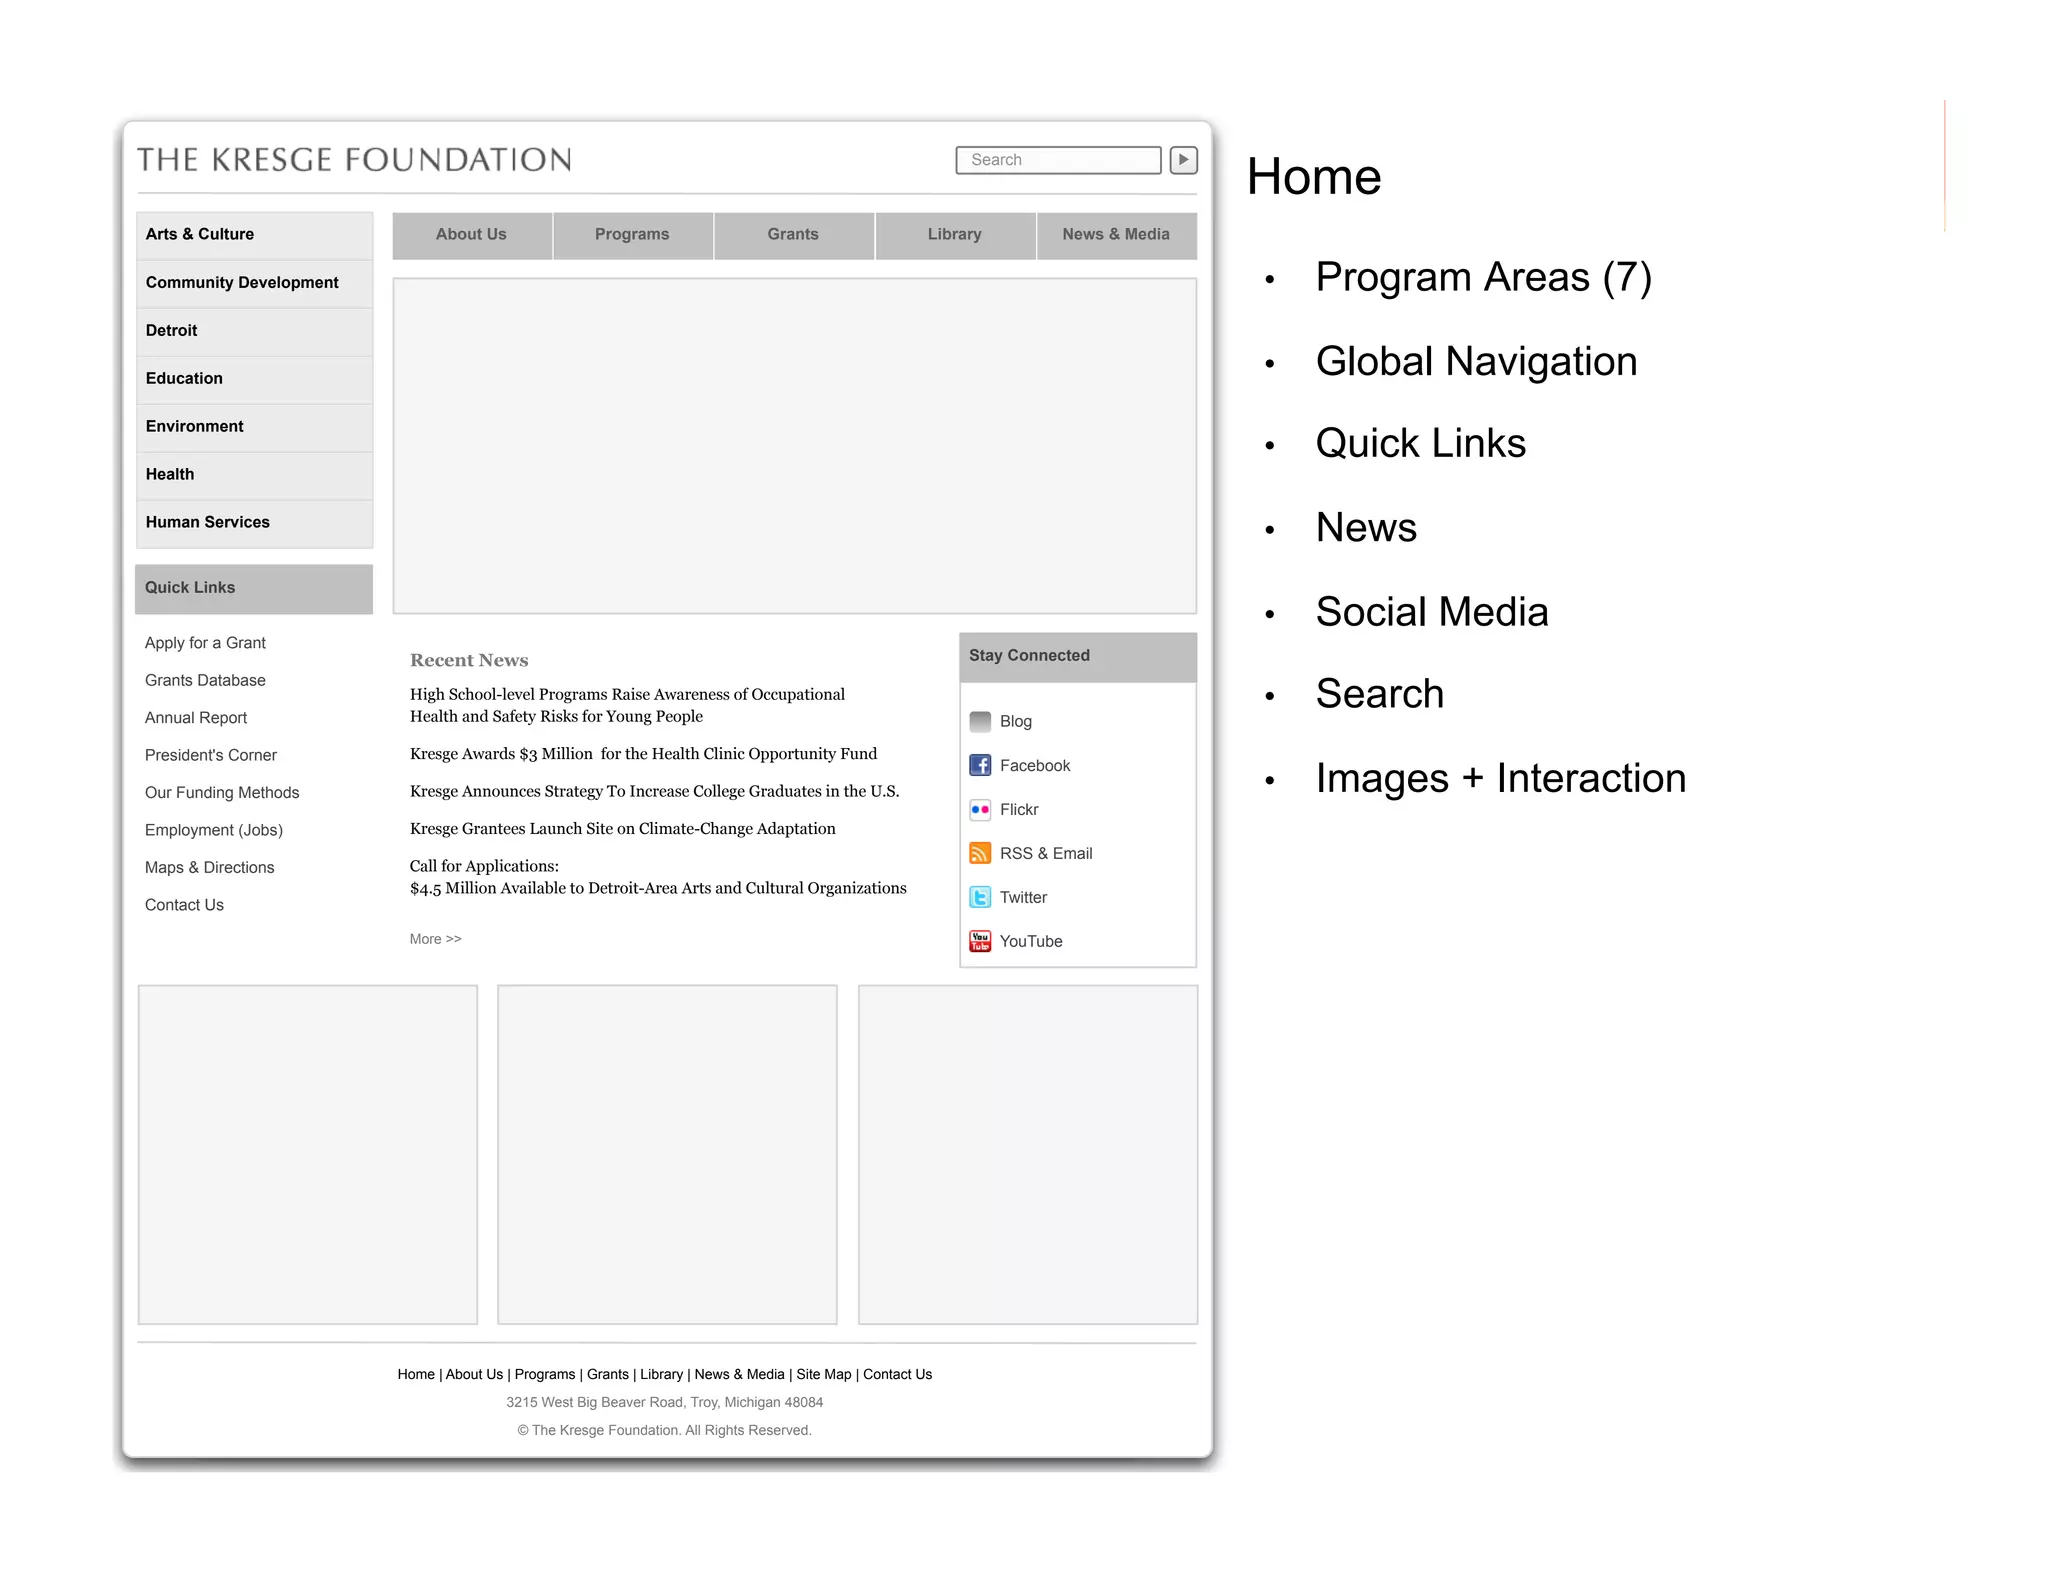Image resolution: width=2048 pixels, height=1582 pixels.
Task: Type in the Search input field
Action: coord(1058,160)
